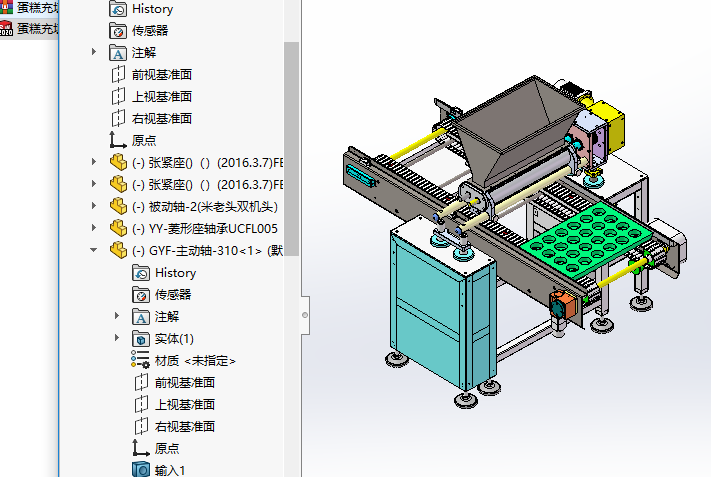Image resolution: width=711 pixels, height=477 pixels.
Task: Click the 材质 material icon
Action: pos(140,360)
